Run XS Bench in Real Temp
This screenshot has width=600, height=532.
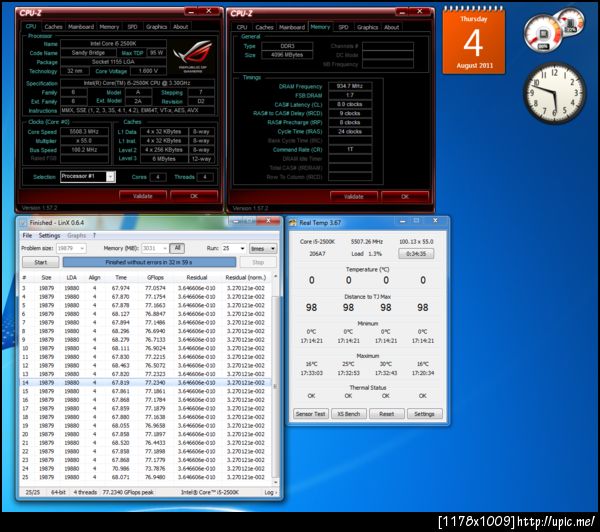tap(349, 414)
